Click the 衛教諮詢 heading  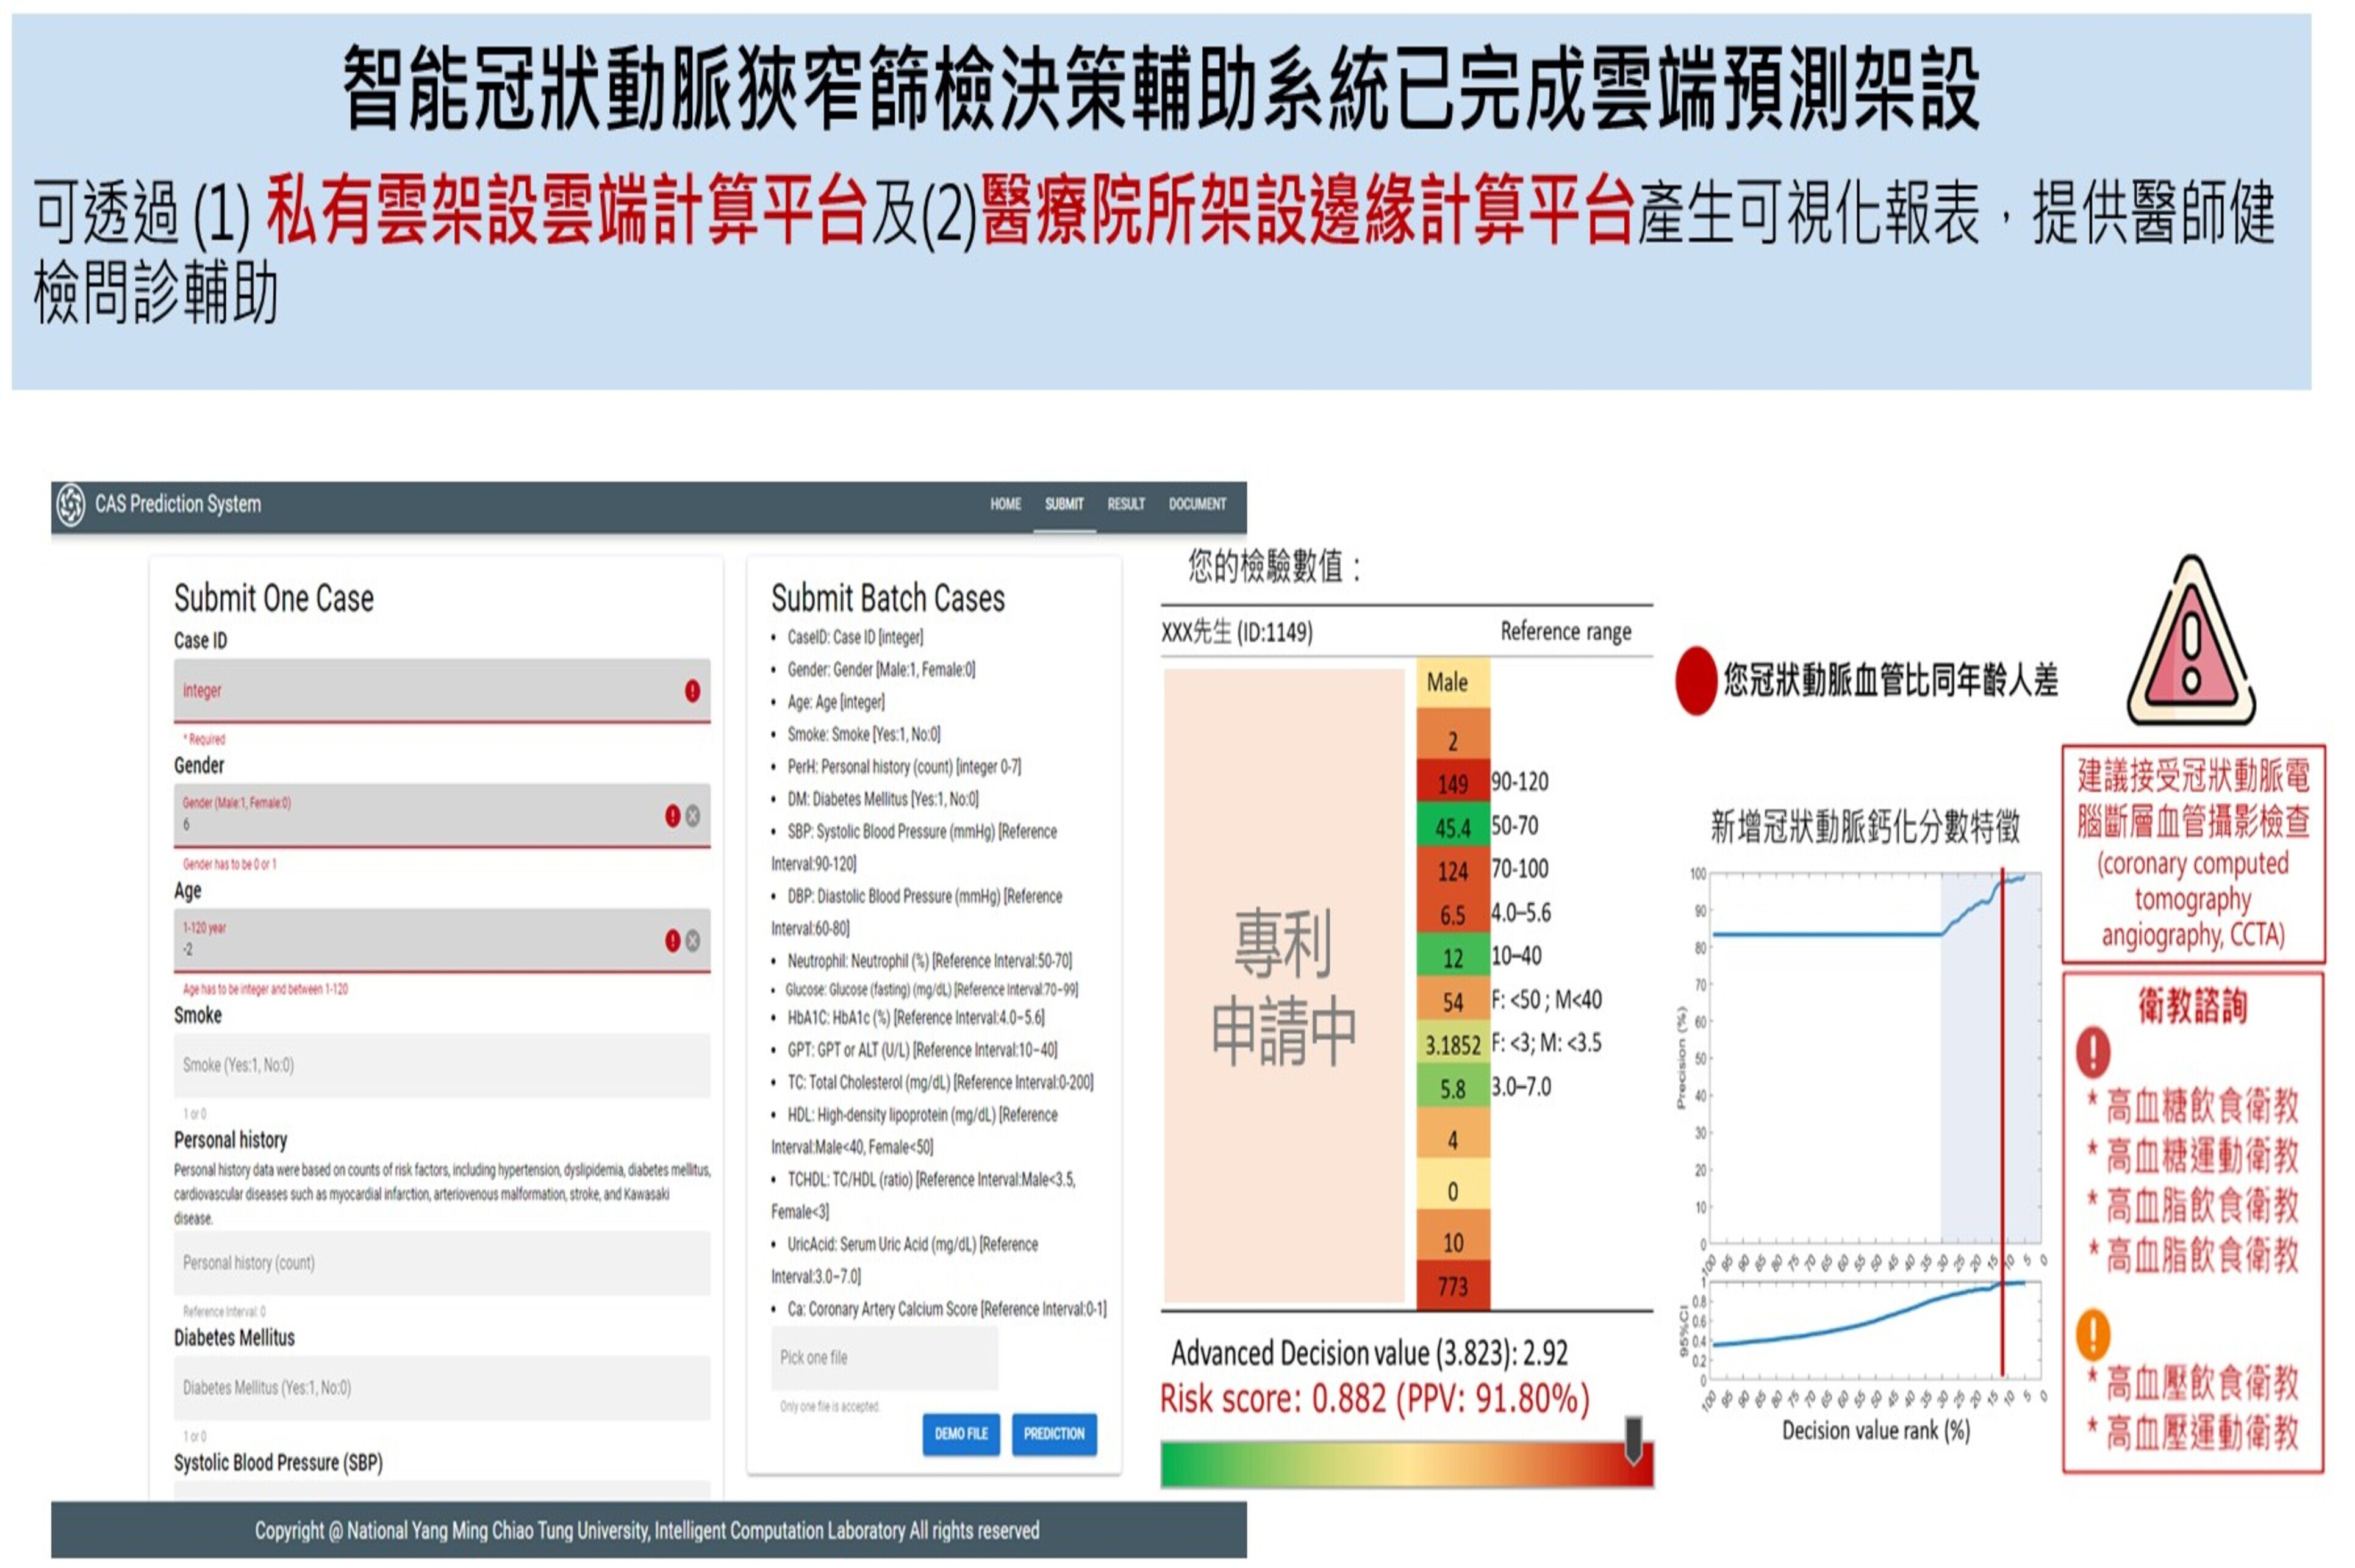(x=2193, y=1005)
